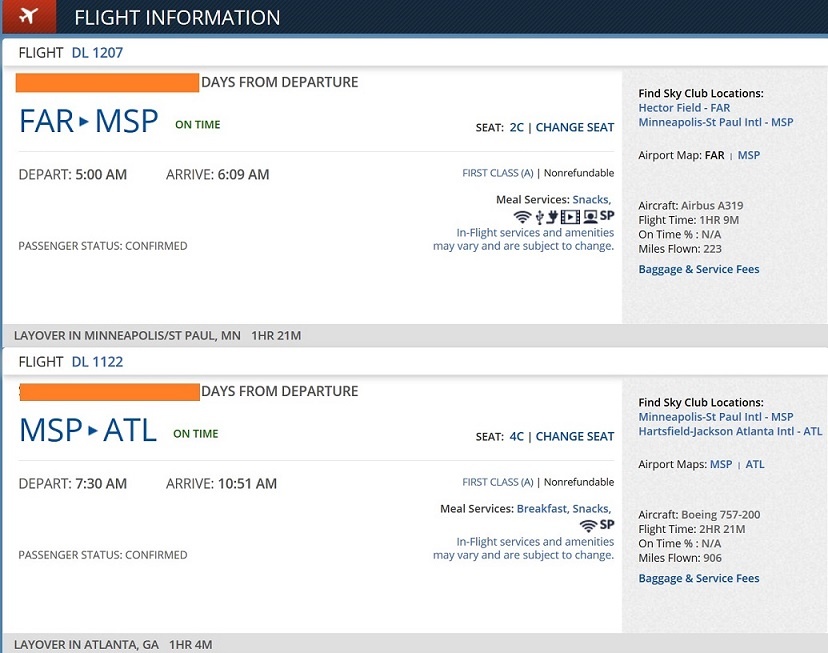Image resolution: width=828 pixels, height=653 pixels.
Task: Click First Class (A) fare link for DL 1122
Action: [498, 482]
